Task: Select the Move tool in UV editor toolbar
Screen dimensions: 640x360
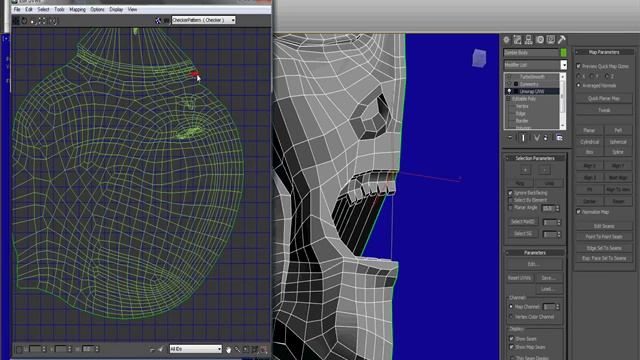Action: click(x=16, y=20)
